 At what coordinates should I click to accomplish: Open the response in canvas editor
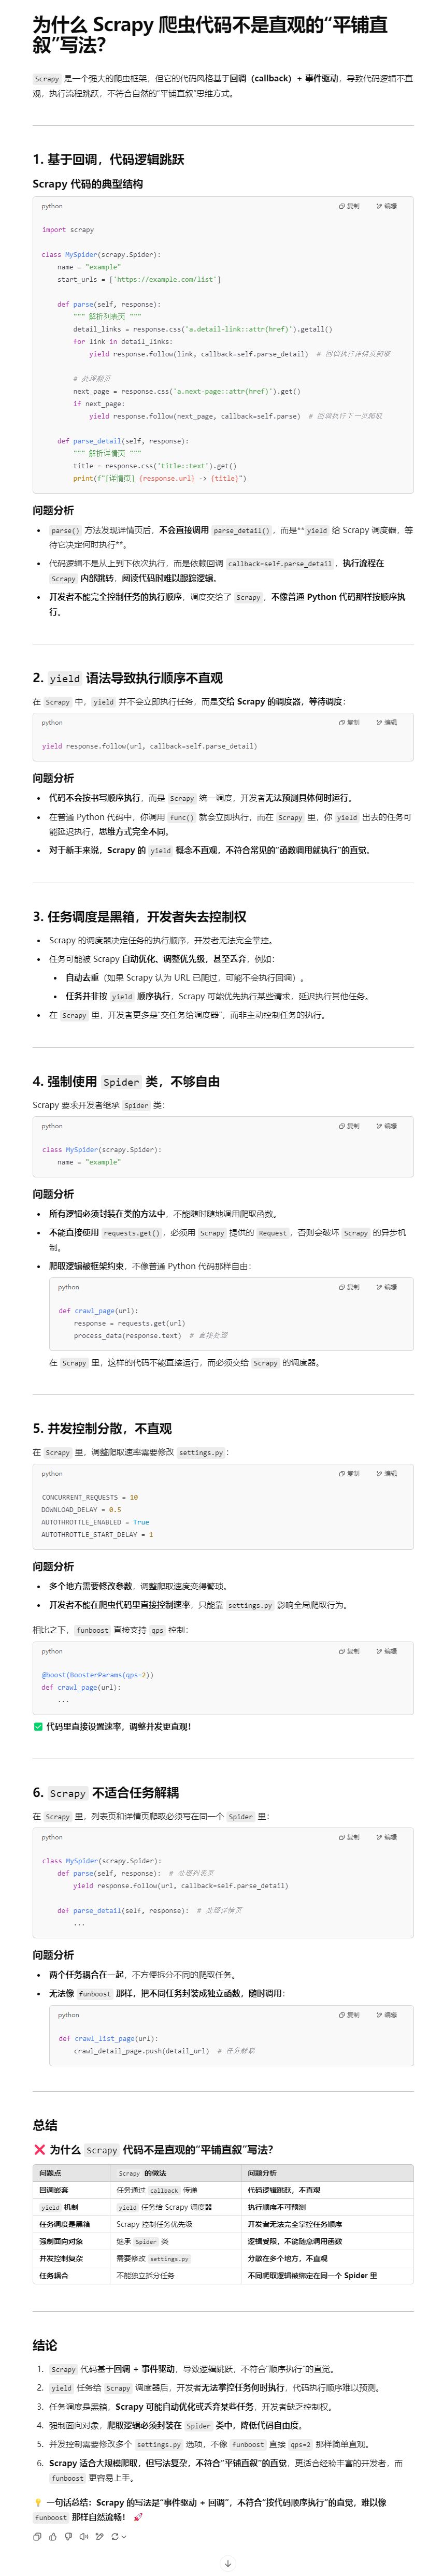click(x=99, y=2536)
